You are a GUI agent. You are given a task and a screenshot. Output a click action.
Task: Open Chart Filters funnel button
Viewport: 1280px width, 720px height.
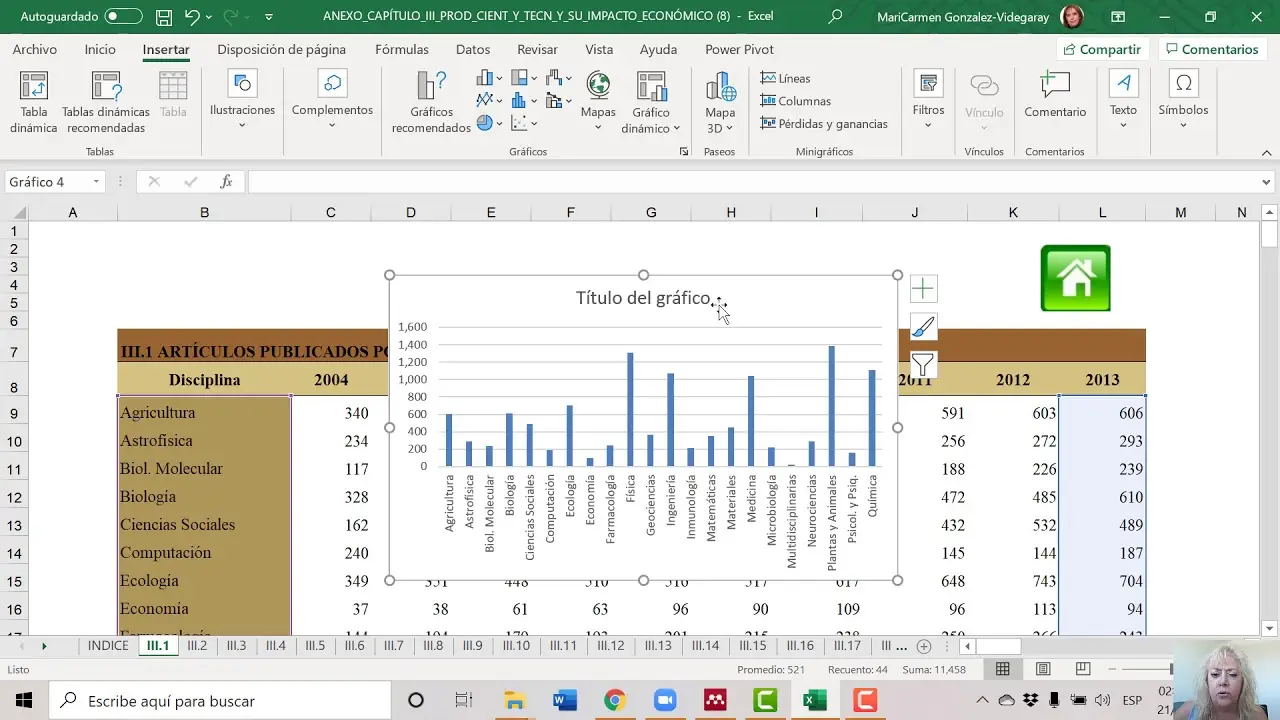point(922,365)
